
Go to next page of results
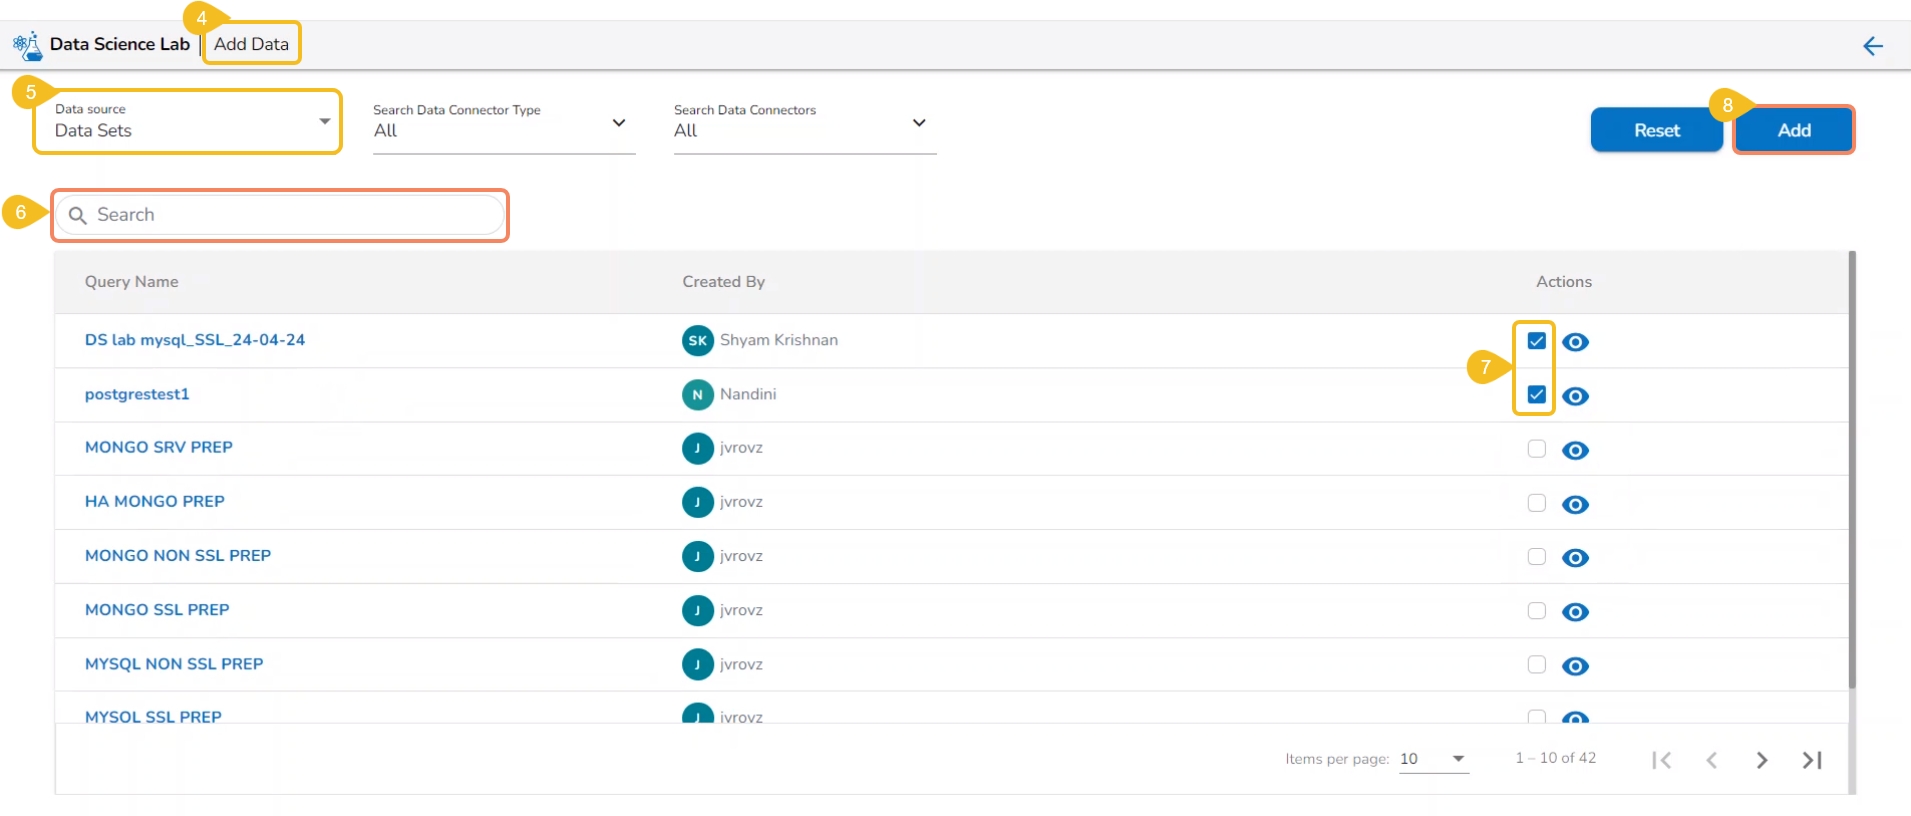tap(1761, 760)
